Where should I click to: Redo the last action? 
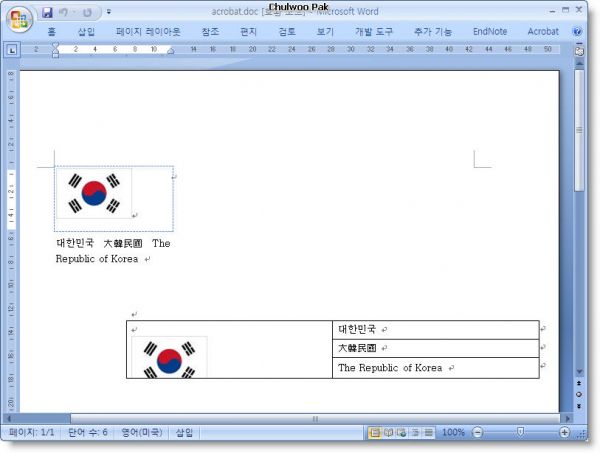(87, 13)
